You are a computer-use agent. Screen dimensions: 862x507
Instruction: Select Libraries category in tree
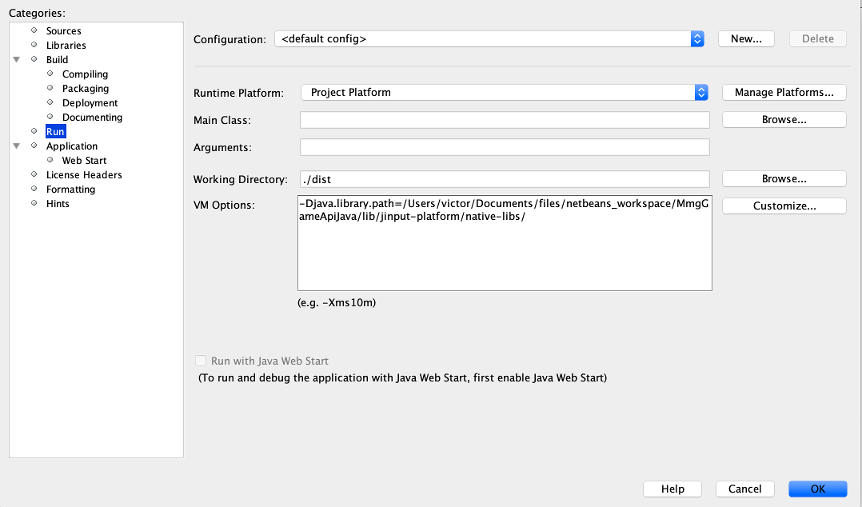click(65, 45)
